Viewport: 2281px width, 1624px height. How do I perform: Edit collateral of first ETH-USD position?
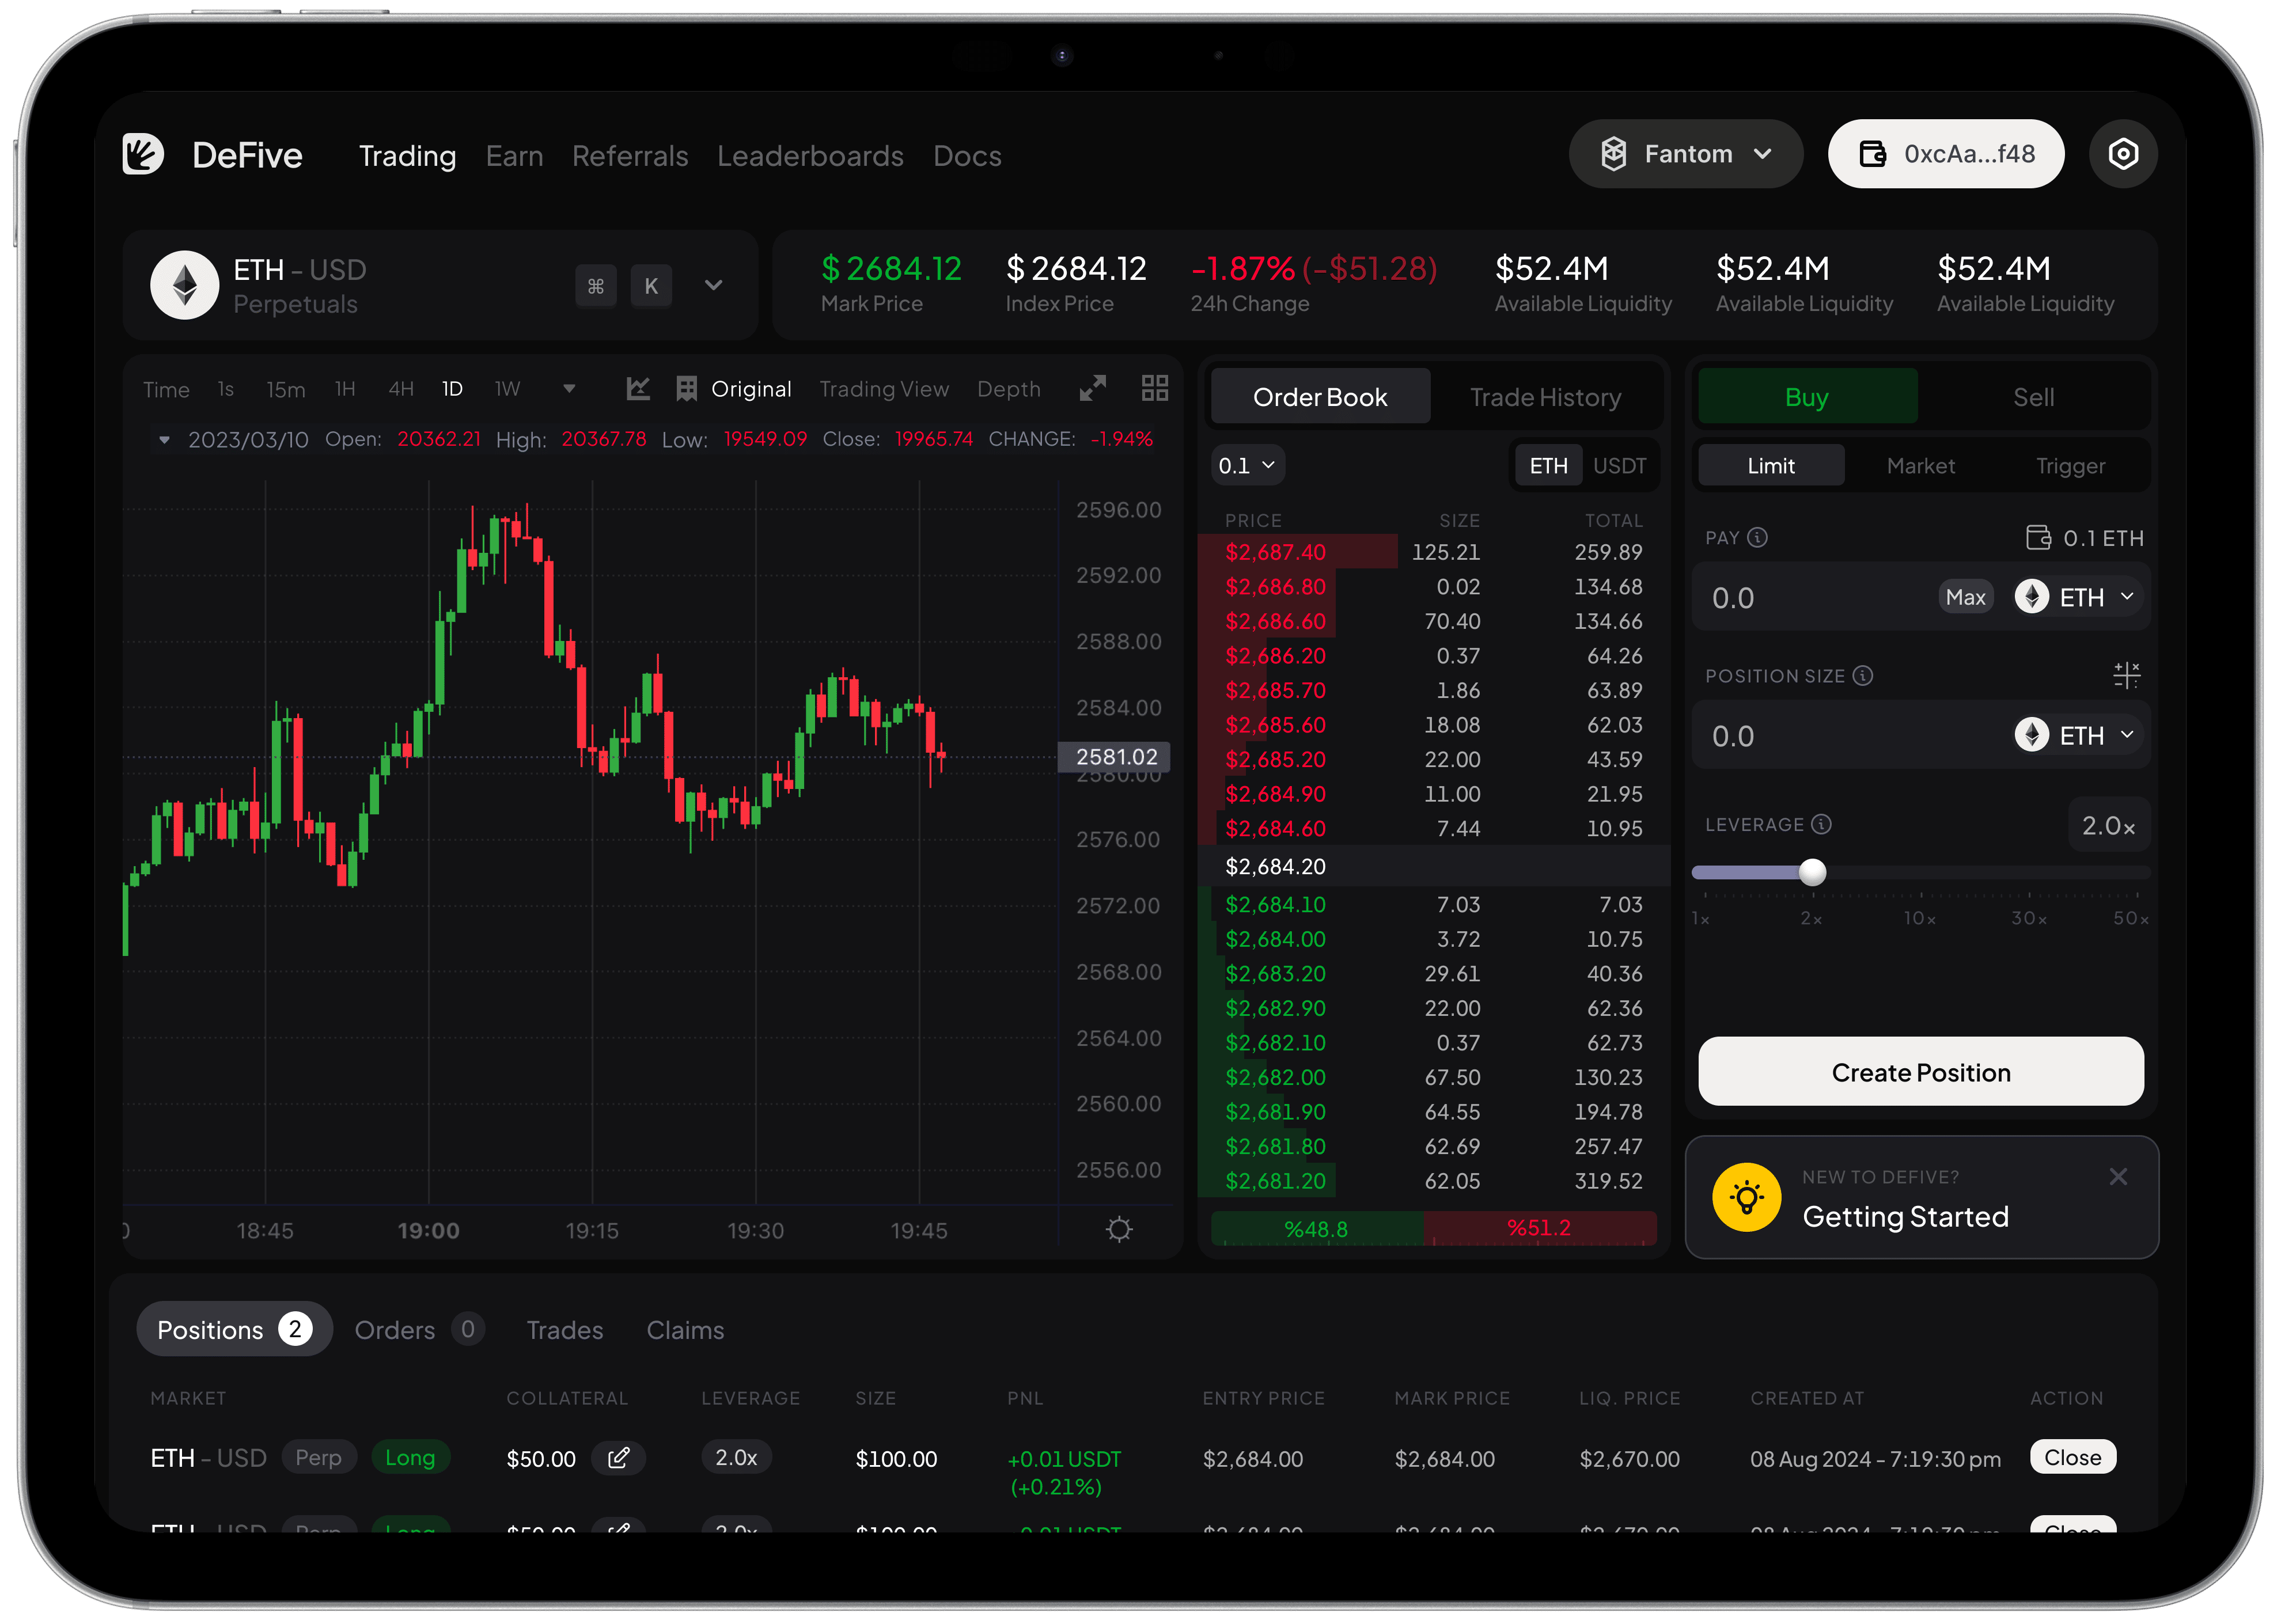[x=619, y=1458]
